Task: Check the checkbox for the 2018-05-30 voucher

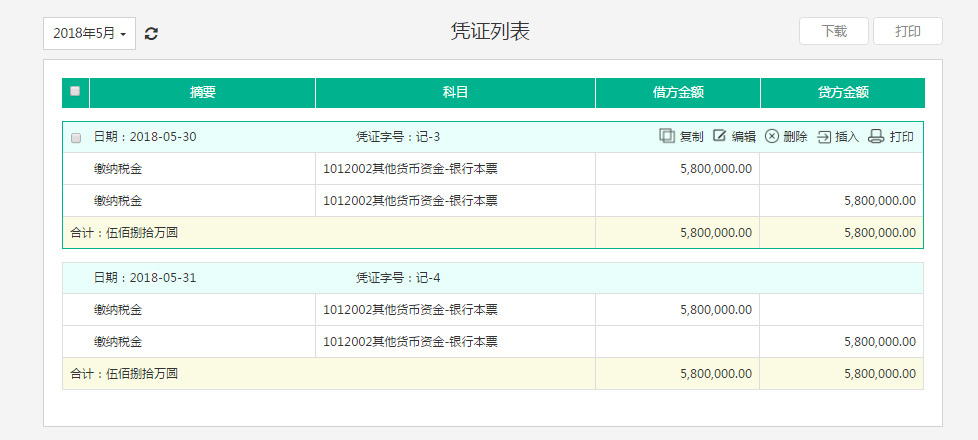Action: point(76,137)
